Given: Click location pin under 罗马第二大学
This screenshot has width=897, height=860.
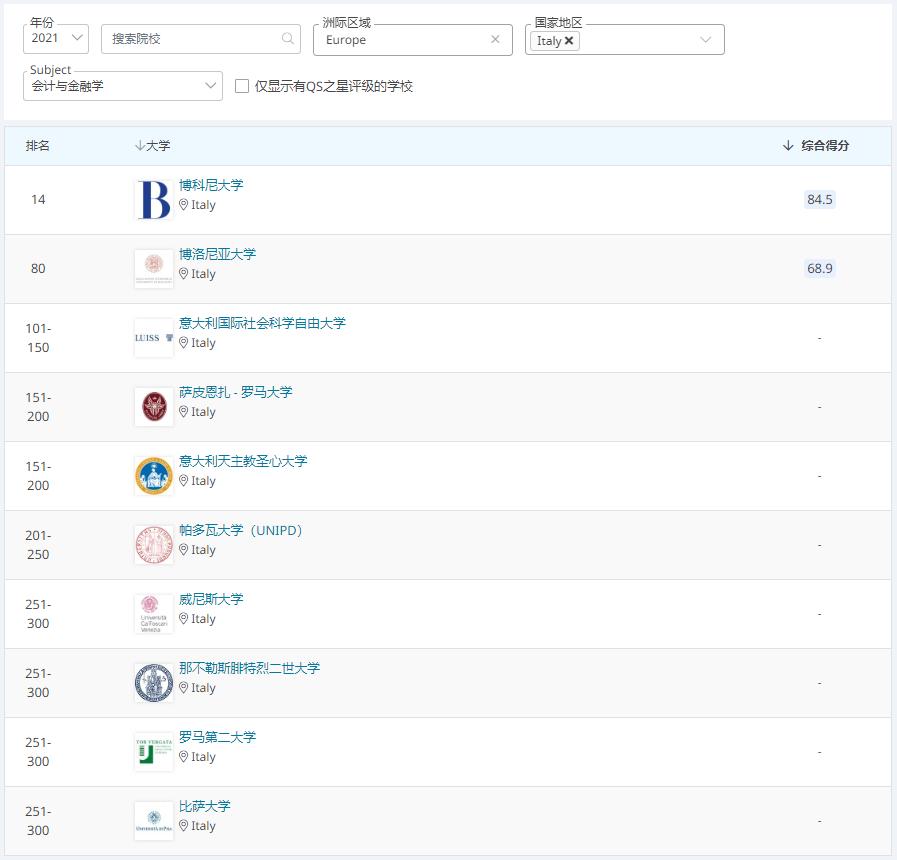Looking at the screenshot, I should 184,757.
